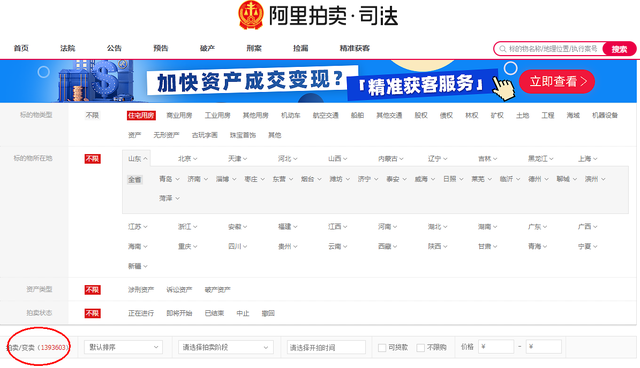Expand the 广东 province dropdown

pyautogui.click(x=538, y=227)
